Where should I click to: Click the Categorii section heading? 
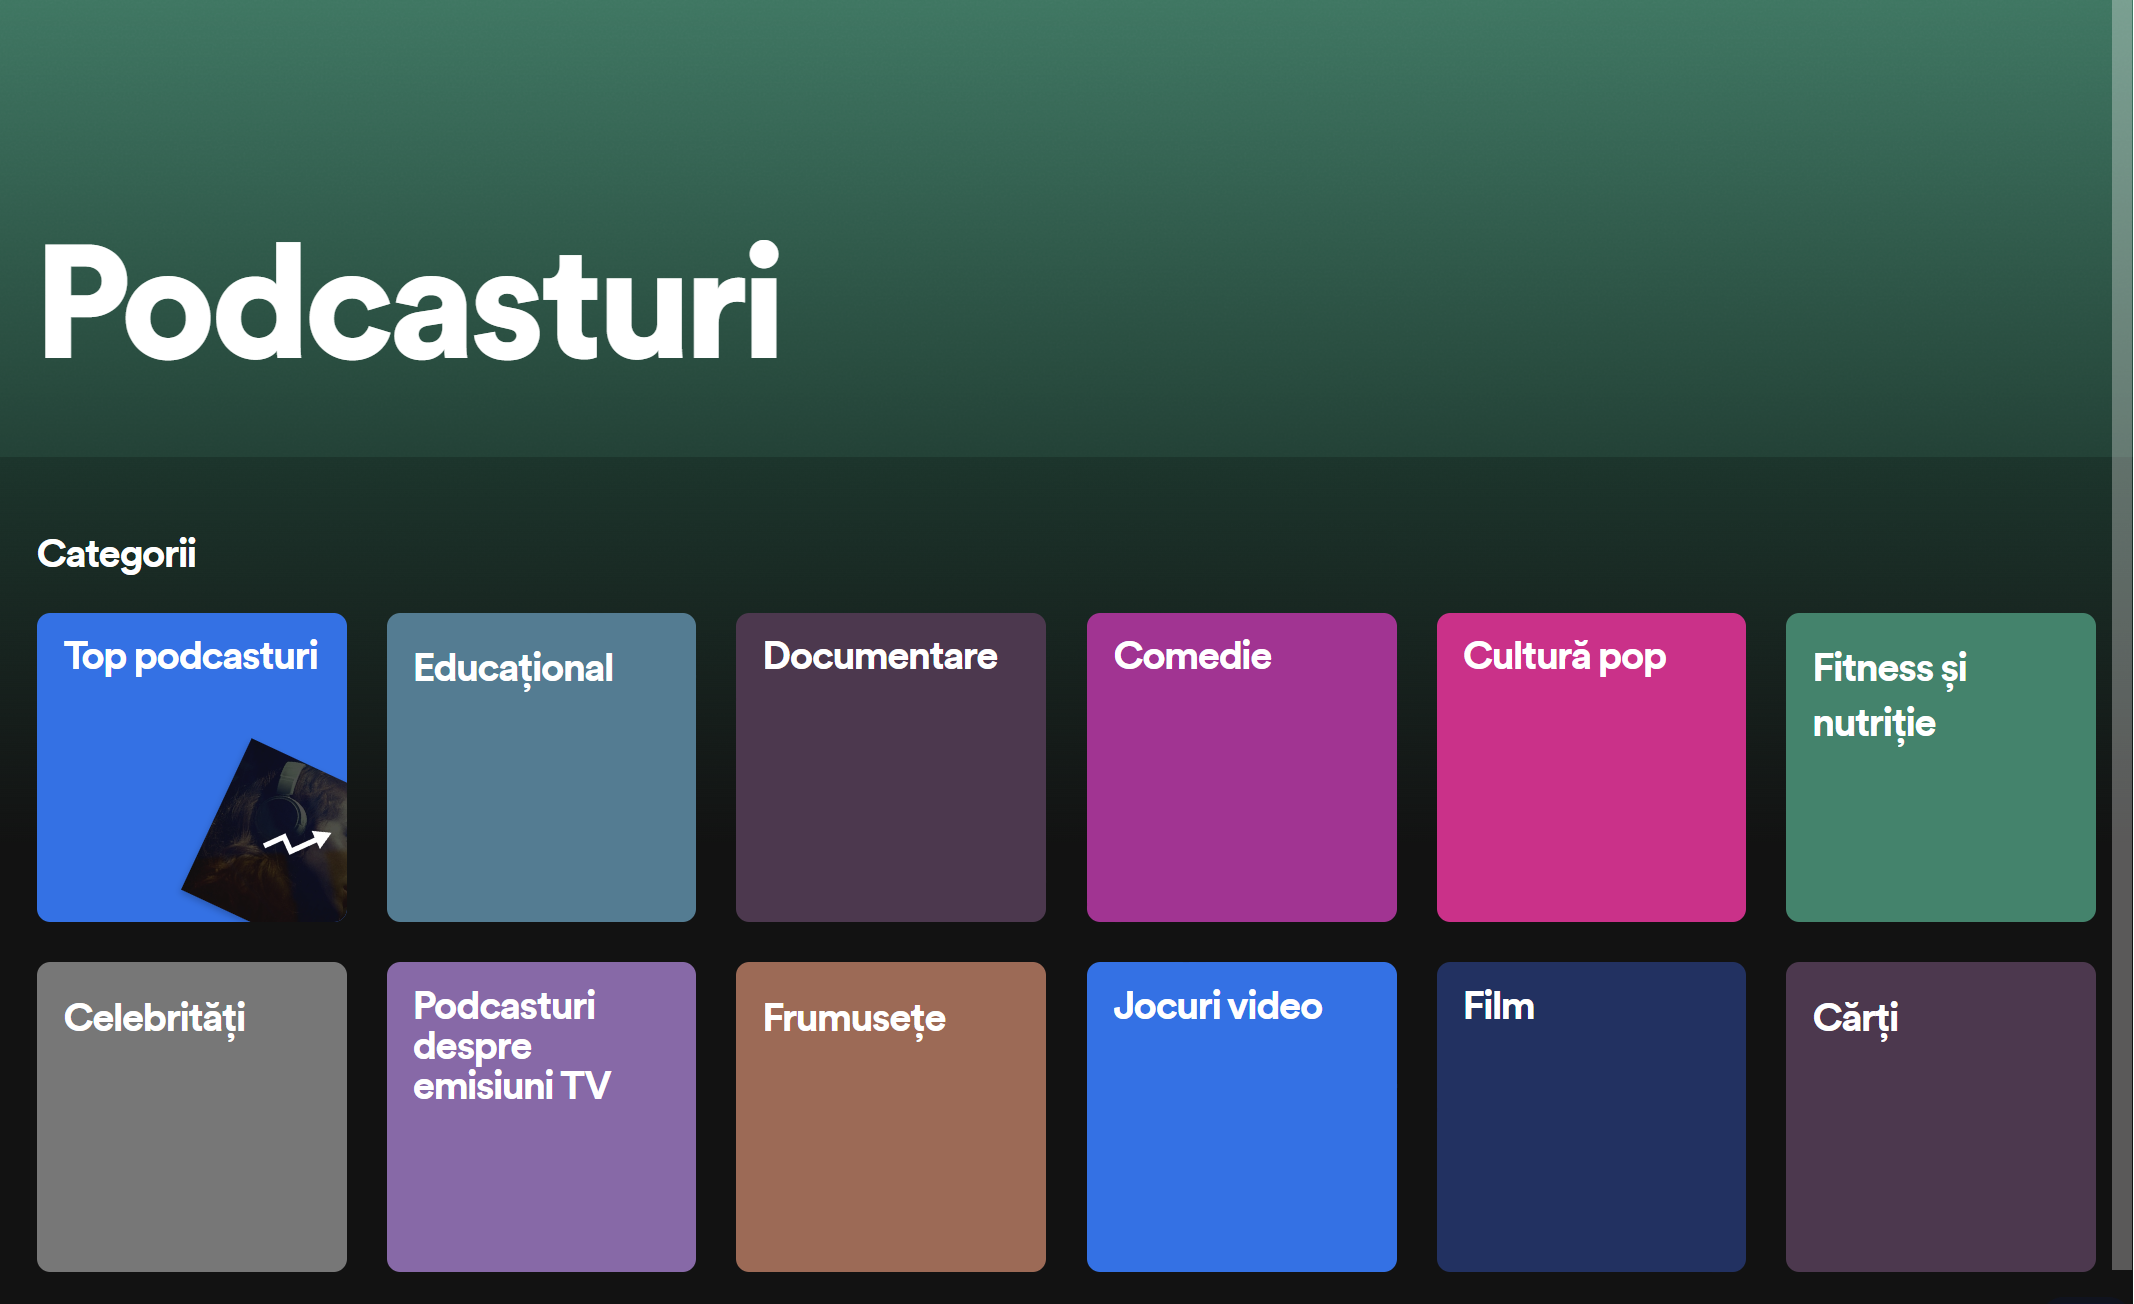coord(116,554)
